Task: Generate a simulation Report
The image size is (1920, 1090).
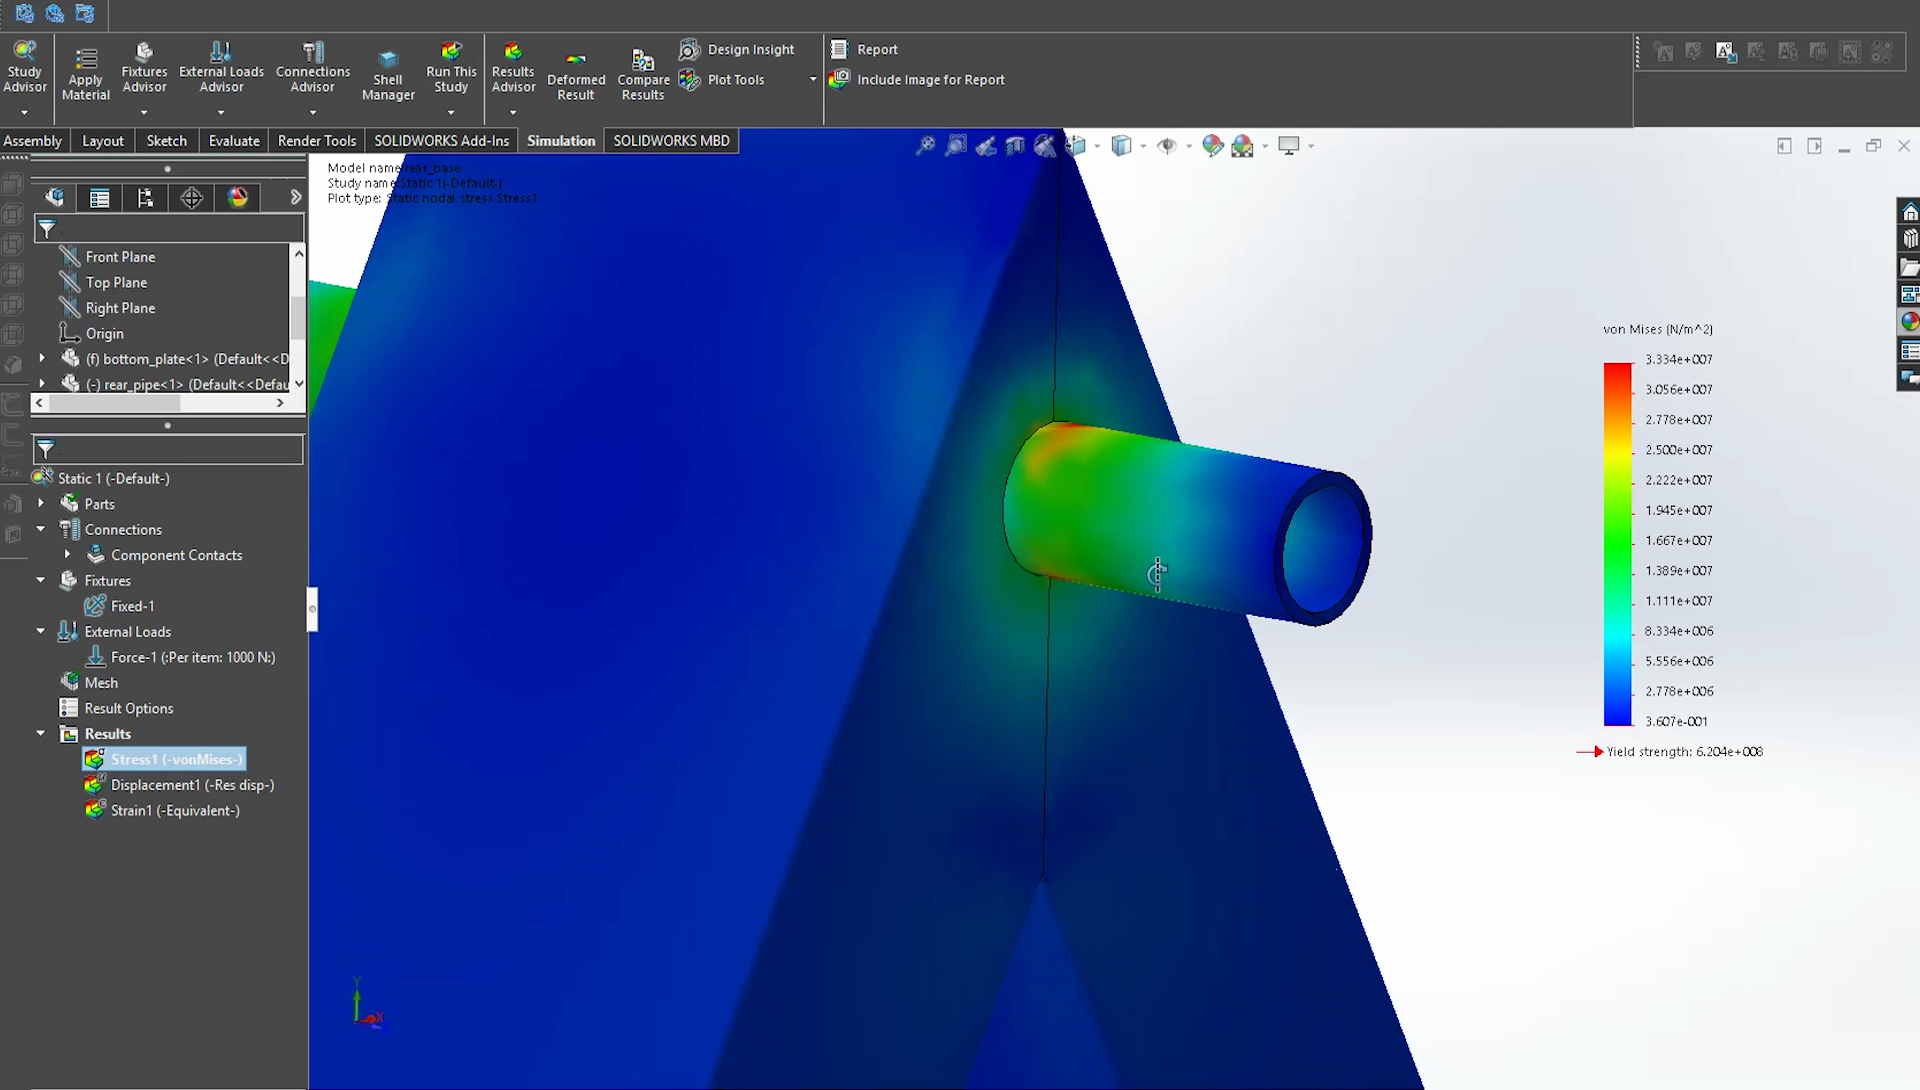Action: pos(864,49)
